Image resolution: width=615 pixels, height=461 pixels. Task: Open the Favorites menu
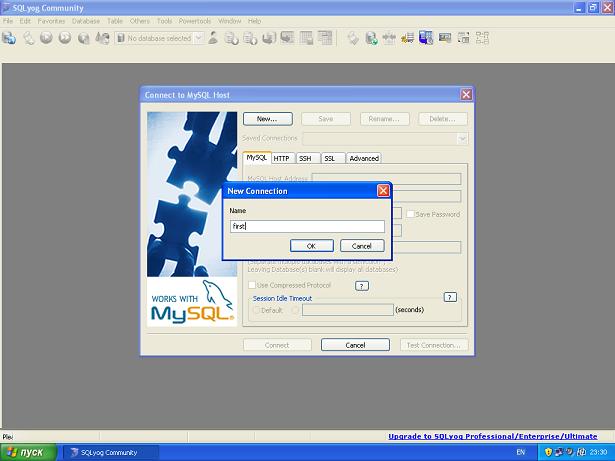pyautogui.click(x=51, y=21)
